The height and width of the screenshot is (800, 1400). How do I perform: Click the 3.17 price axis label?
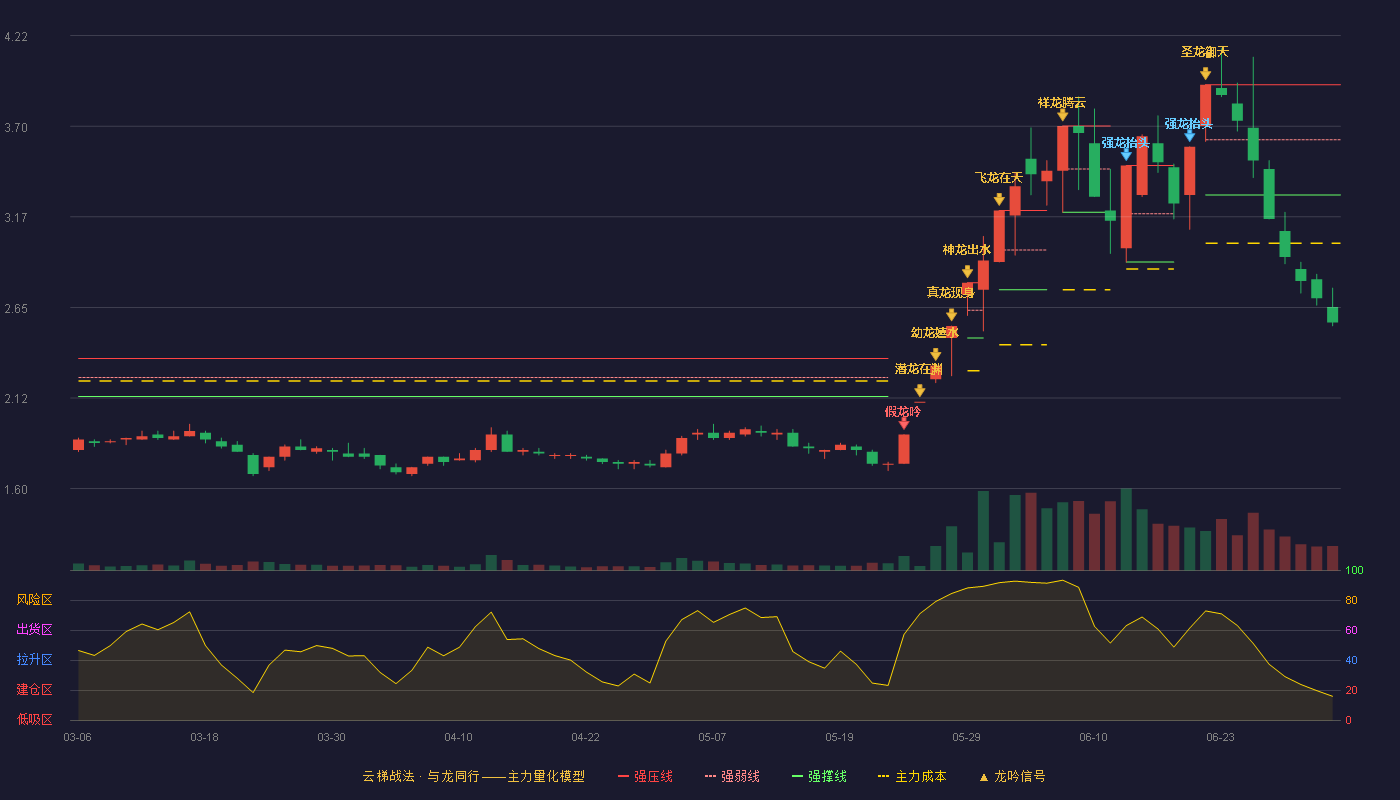click(x=16, y=218)
